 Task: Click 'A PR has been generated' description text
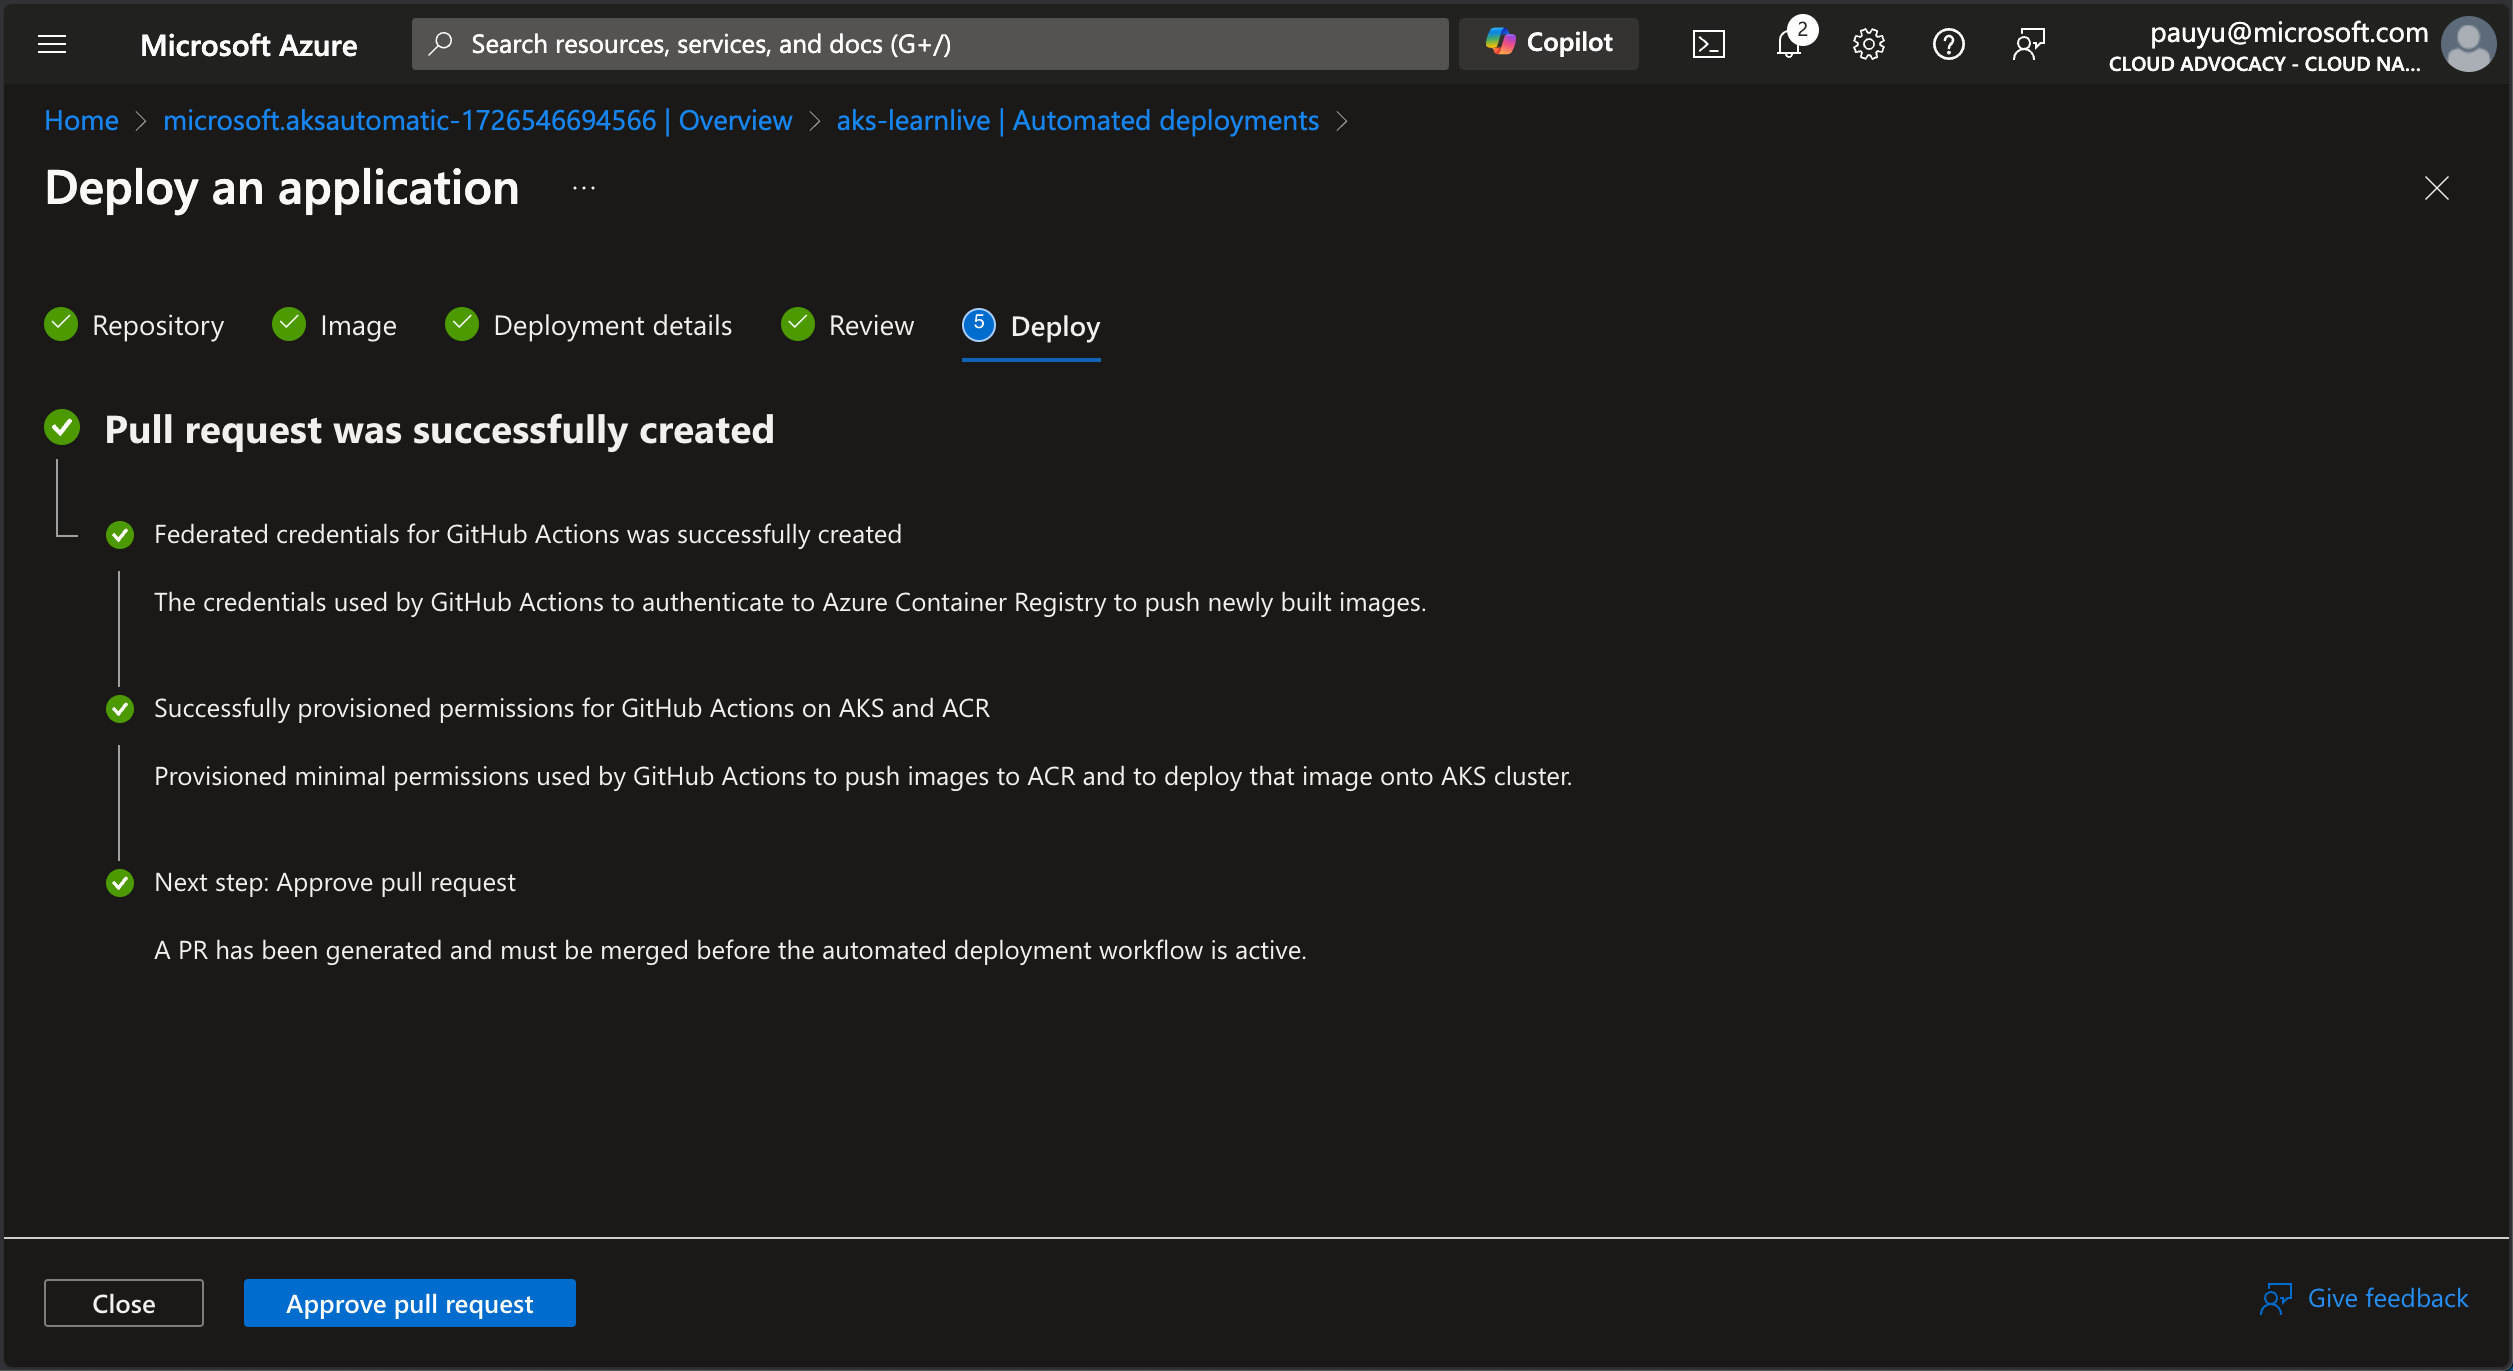tap(730, 950)
